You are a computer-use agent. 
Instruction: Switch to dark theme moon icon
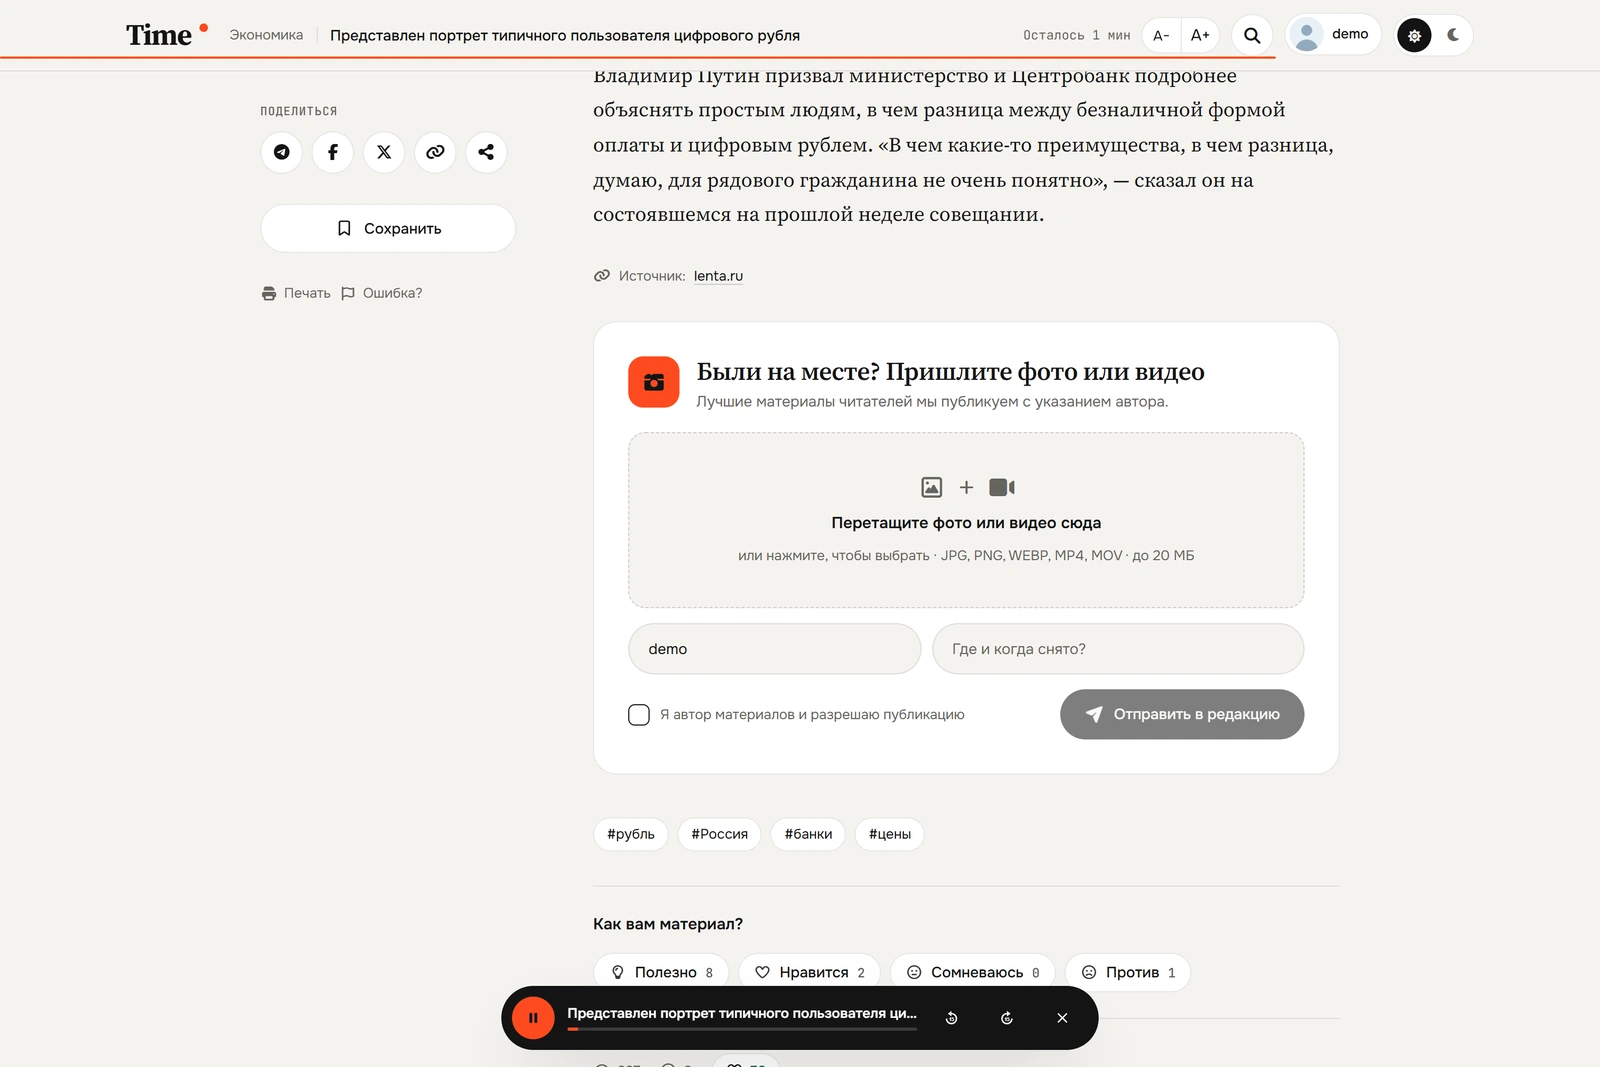1453,35
